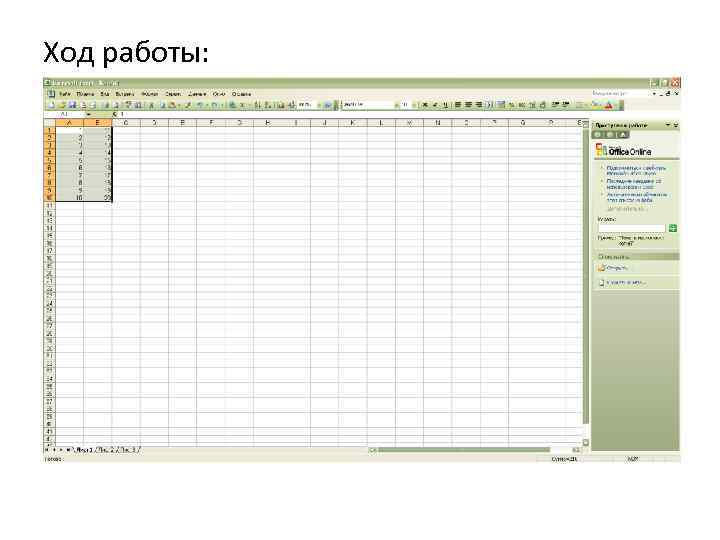Cut selection with the scissors icon

tap(151, 105)
